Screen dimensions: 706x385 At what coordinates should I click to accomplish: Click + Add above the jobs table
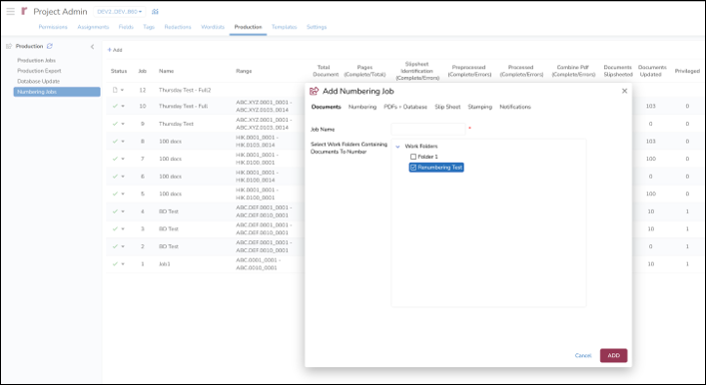point(115,50)
